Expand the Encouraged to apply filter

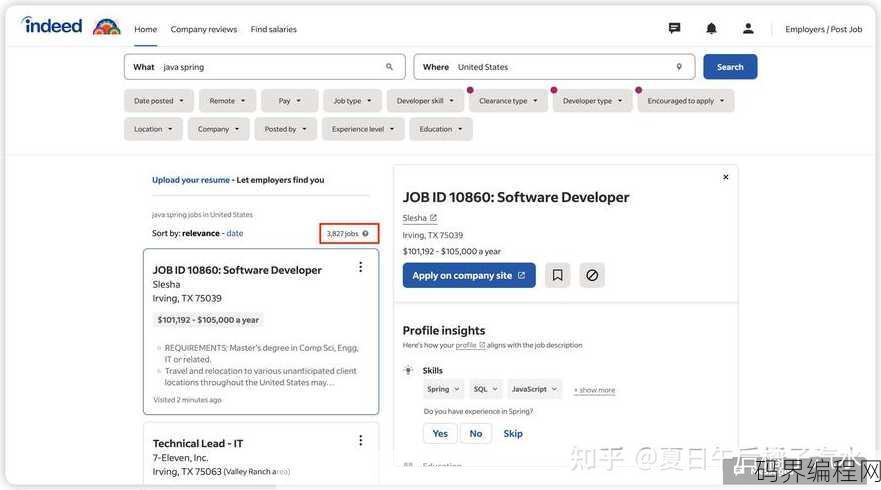coord(685,101)
